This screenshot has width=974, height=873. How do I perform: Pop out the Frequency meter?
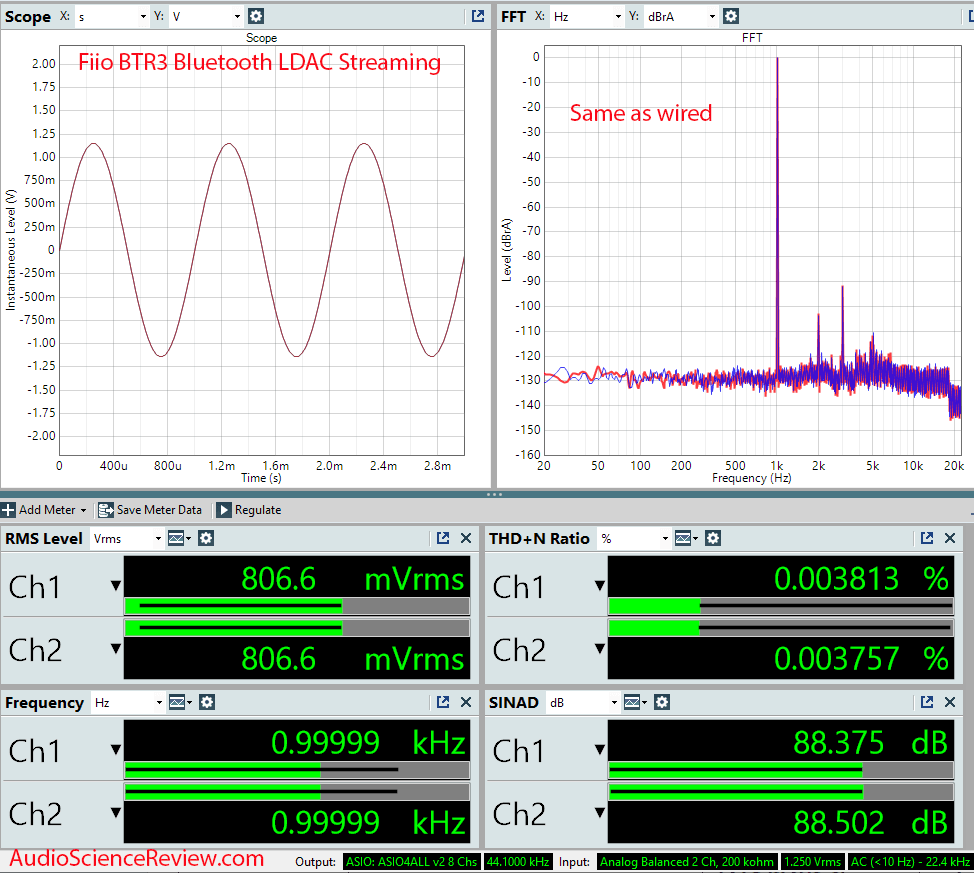tap(443, 702)
